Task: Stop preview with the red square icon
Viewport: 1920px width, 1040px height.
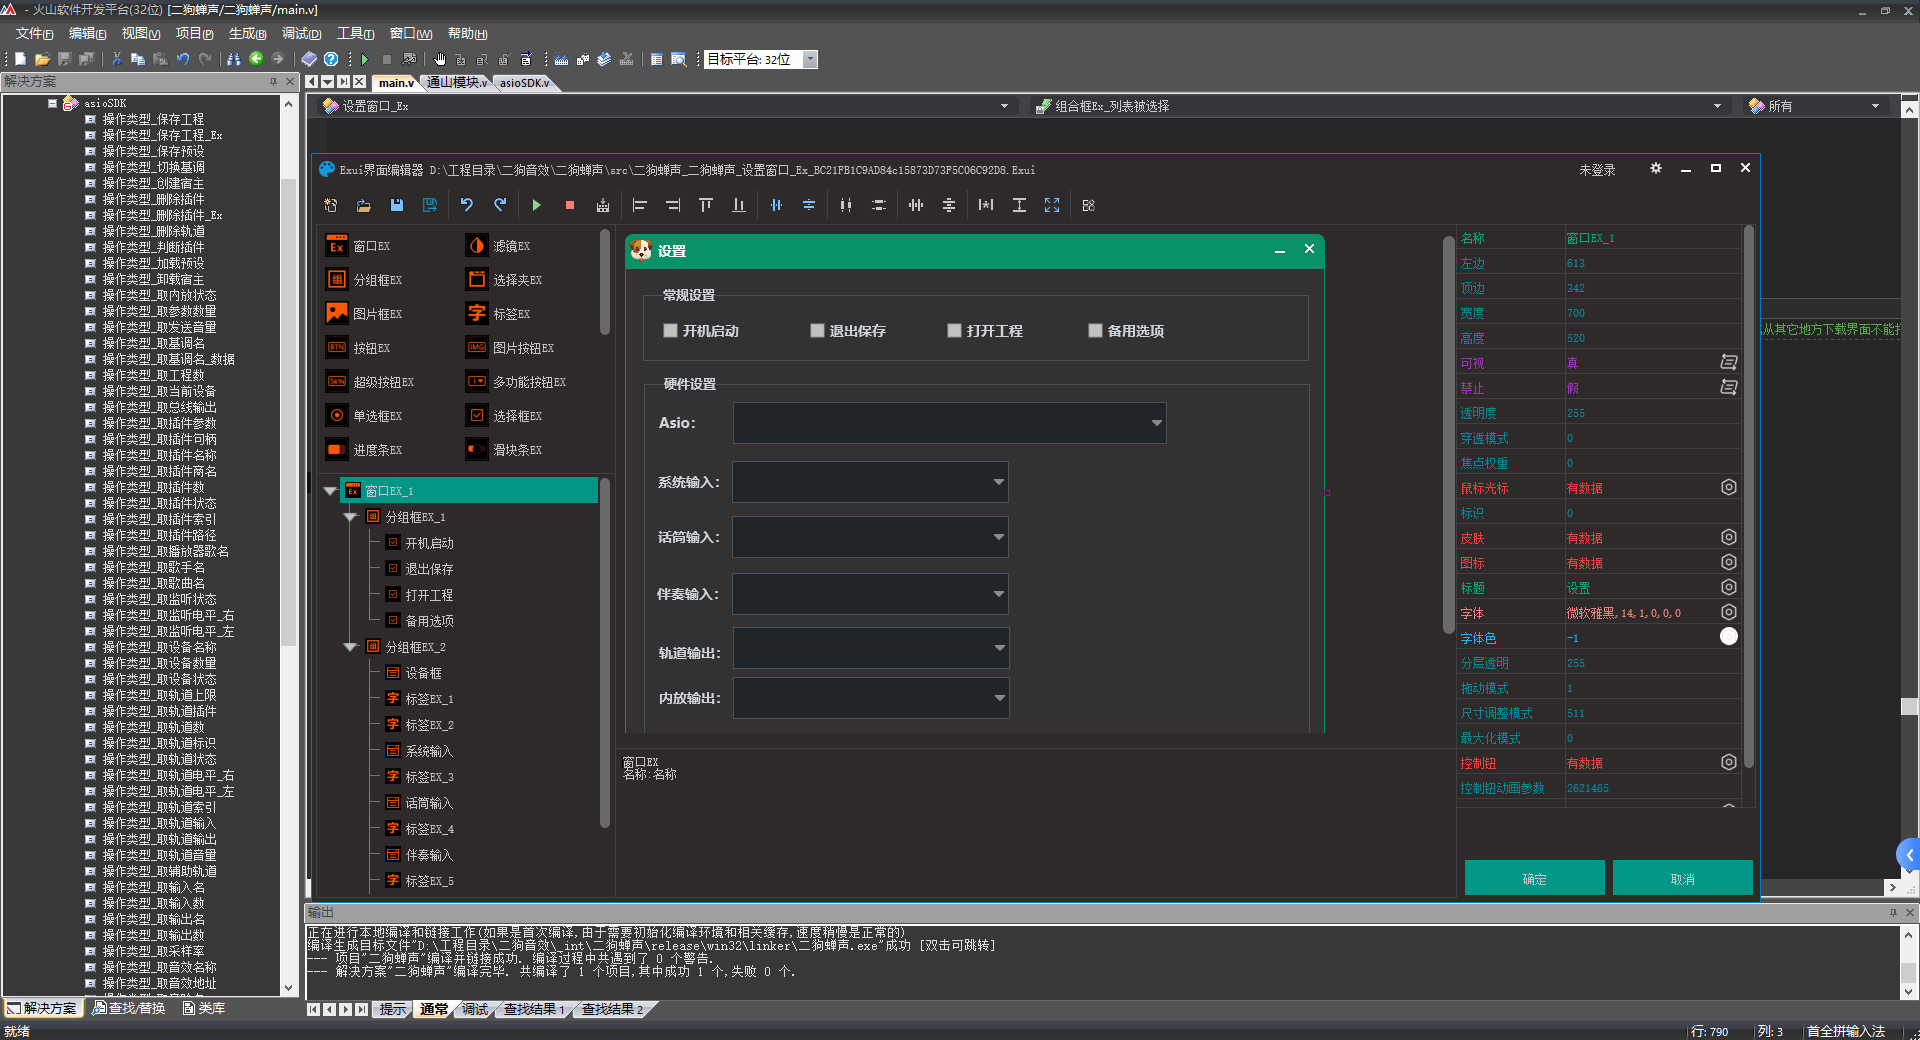Action: coord(570,205)
